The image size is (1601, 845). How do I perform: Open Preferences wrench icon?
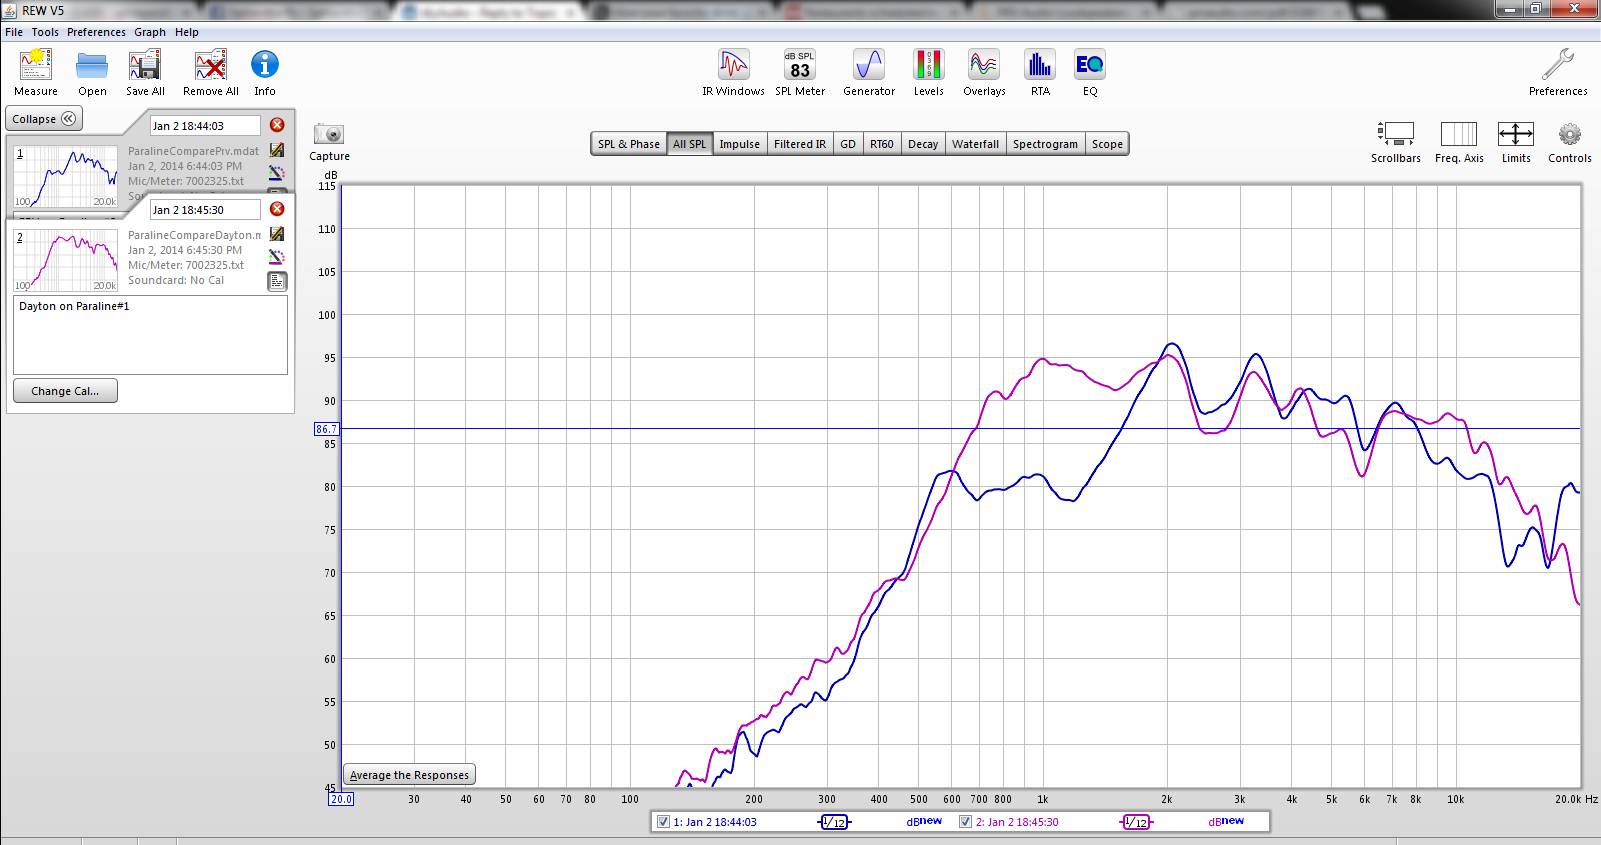(1557, 66)
